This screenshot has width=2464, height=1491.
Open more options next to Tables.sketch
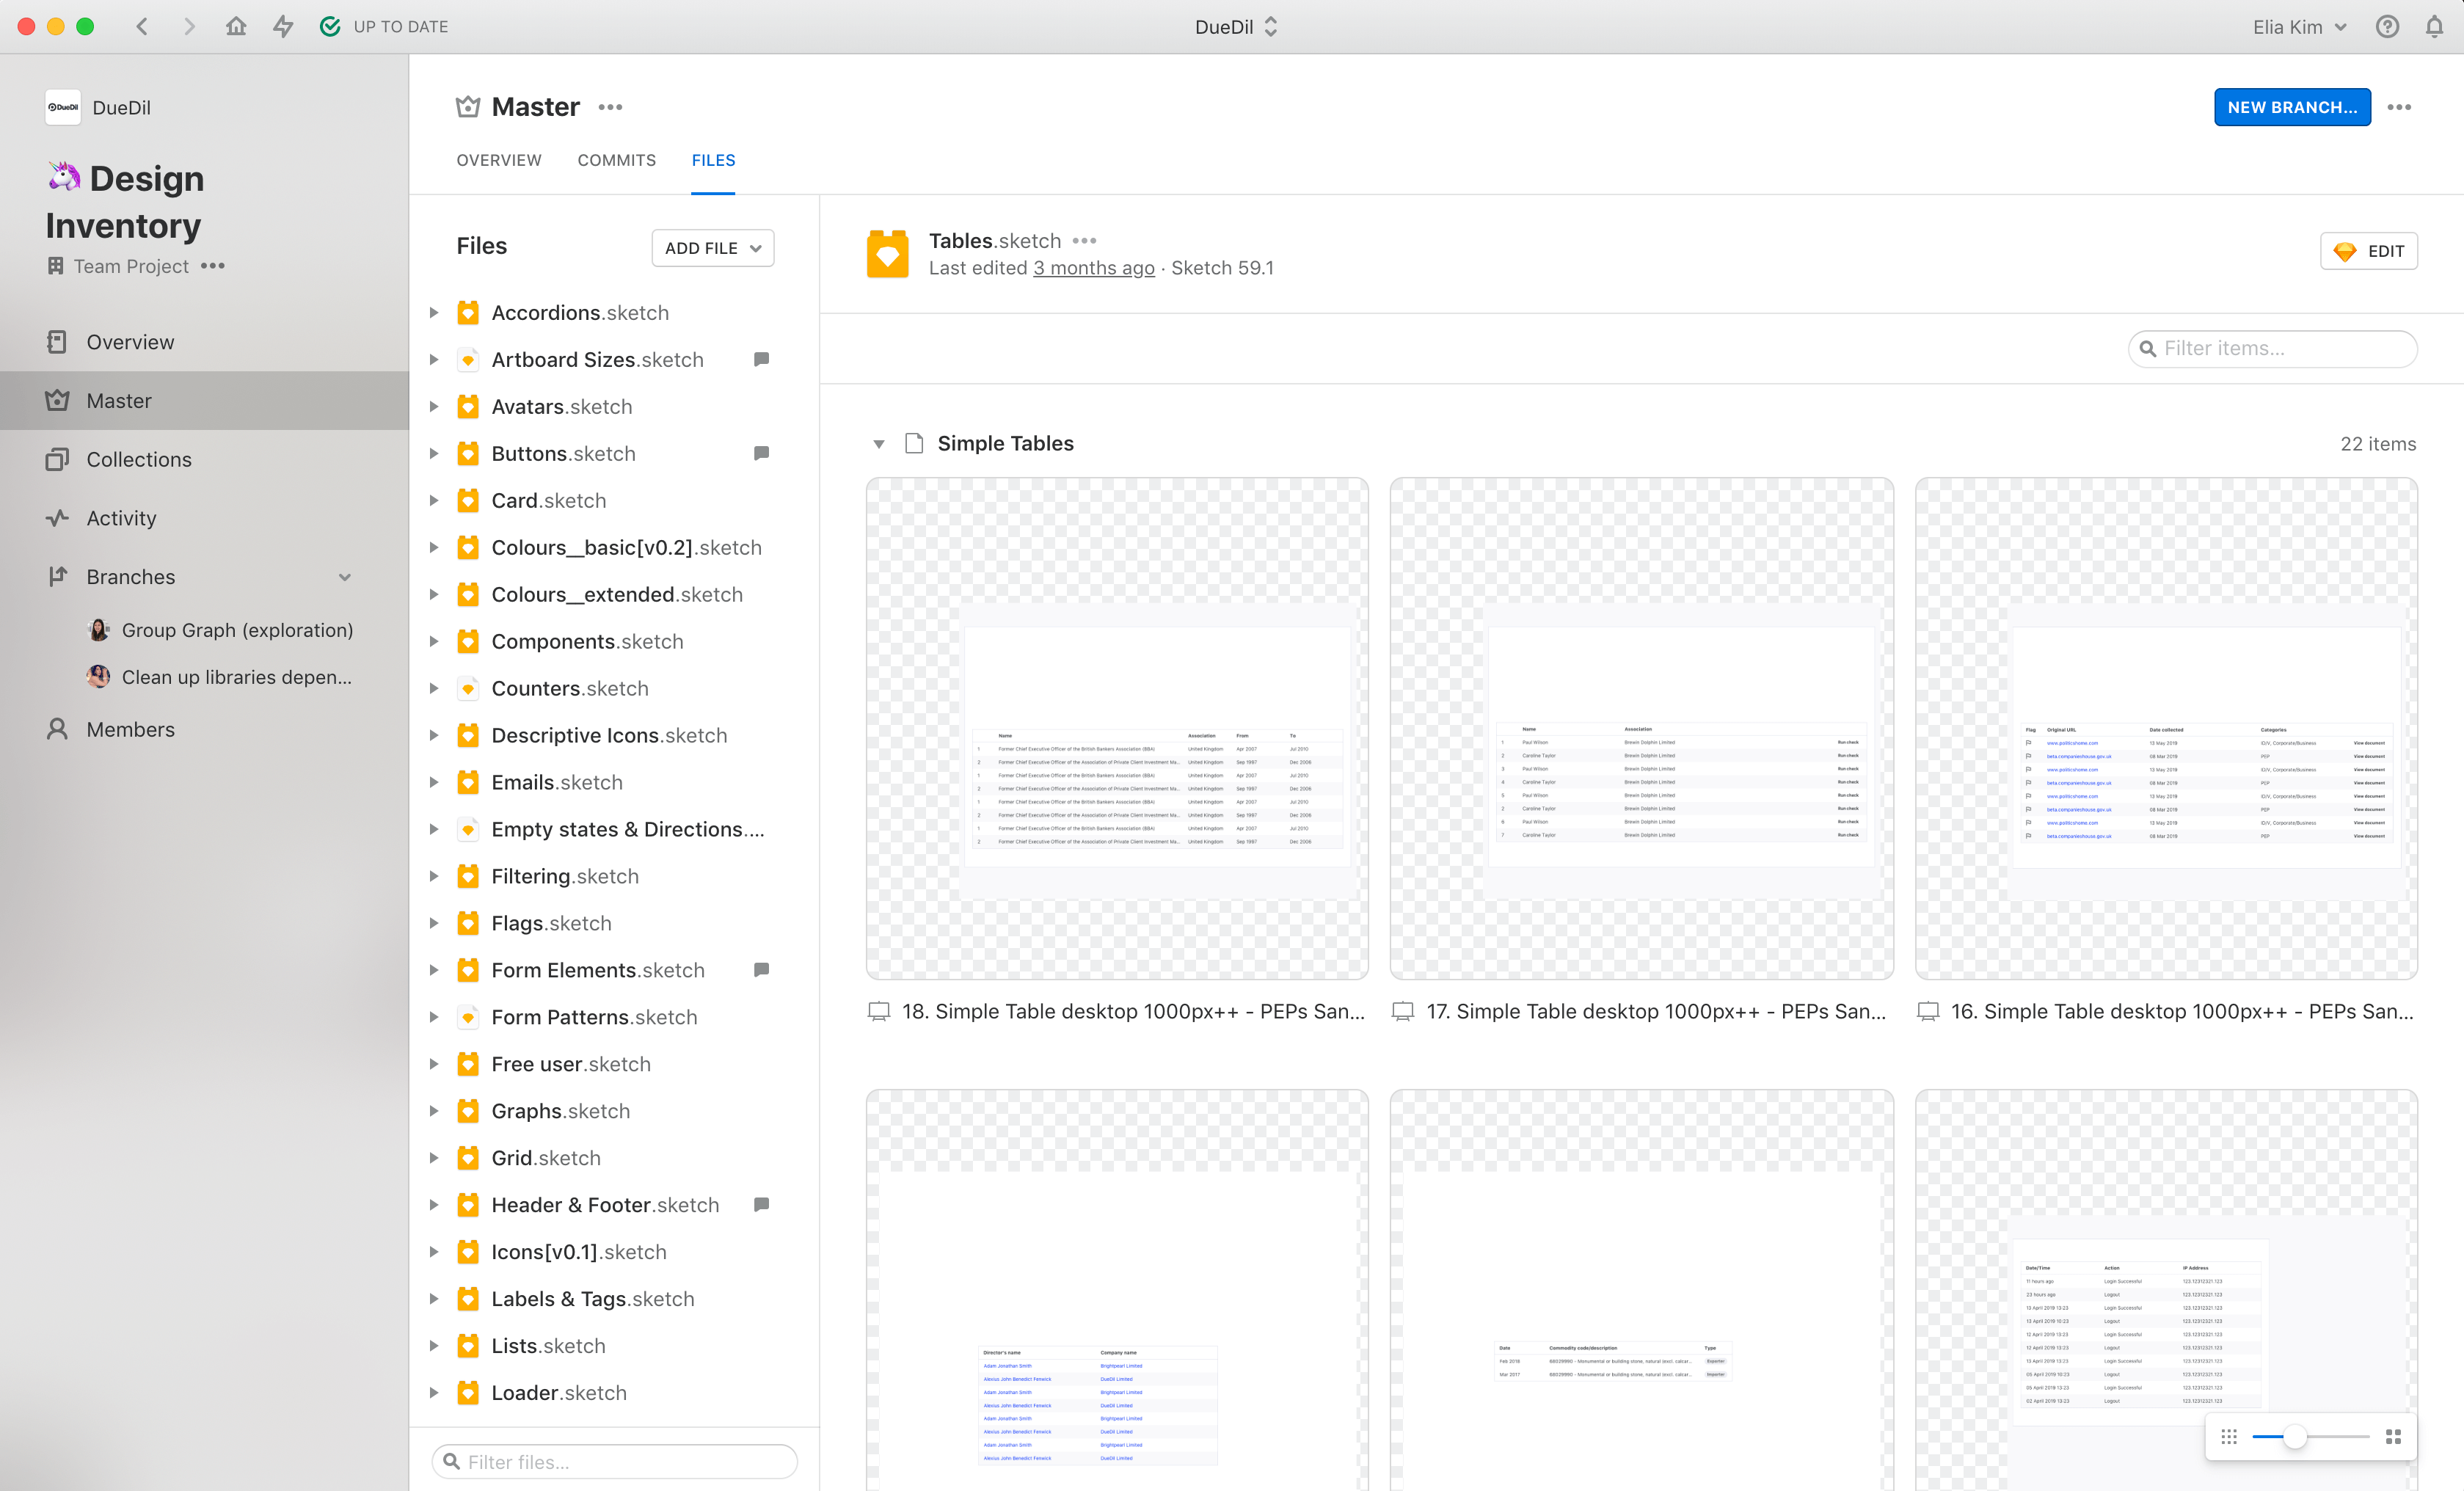(1084, 241)
